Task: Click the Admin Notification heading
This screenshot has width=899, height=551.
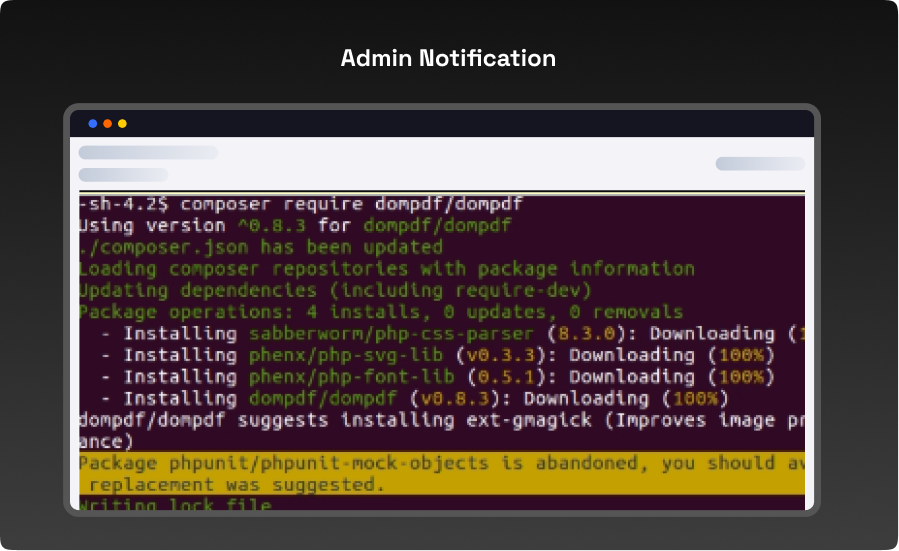Action: (448, 58)
